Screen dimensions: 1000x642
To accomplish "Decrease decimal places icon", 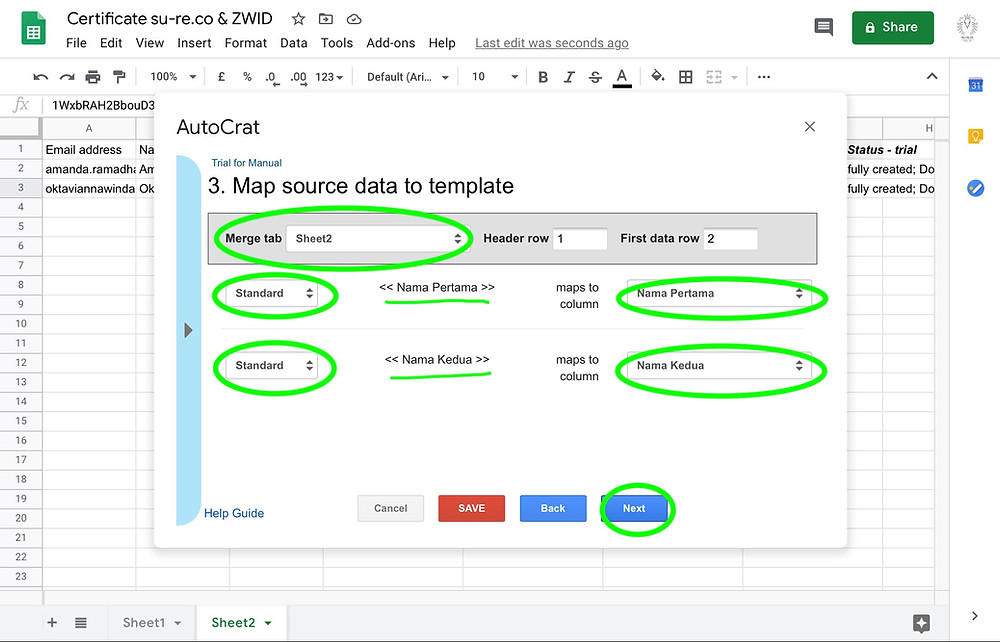I will click(272, 78).
